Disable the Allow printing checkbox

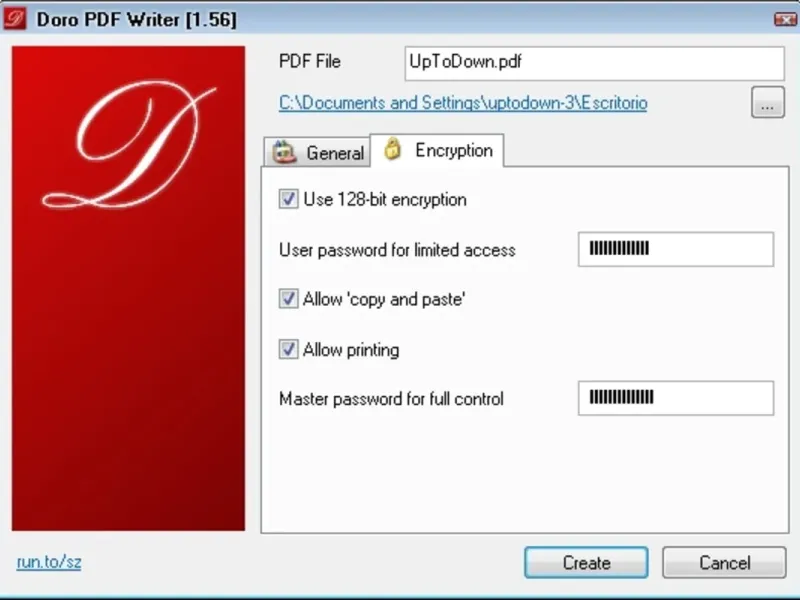288,349
